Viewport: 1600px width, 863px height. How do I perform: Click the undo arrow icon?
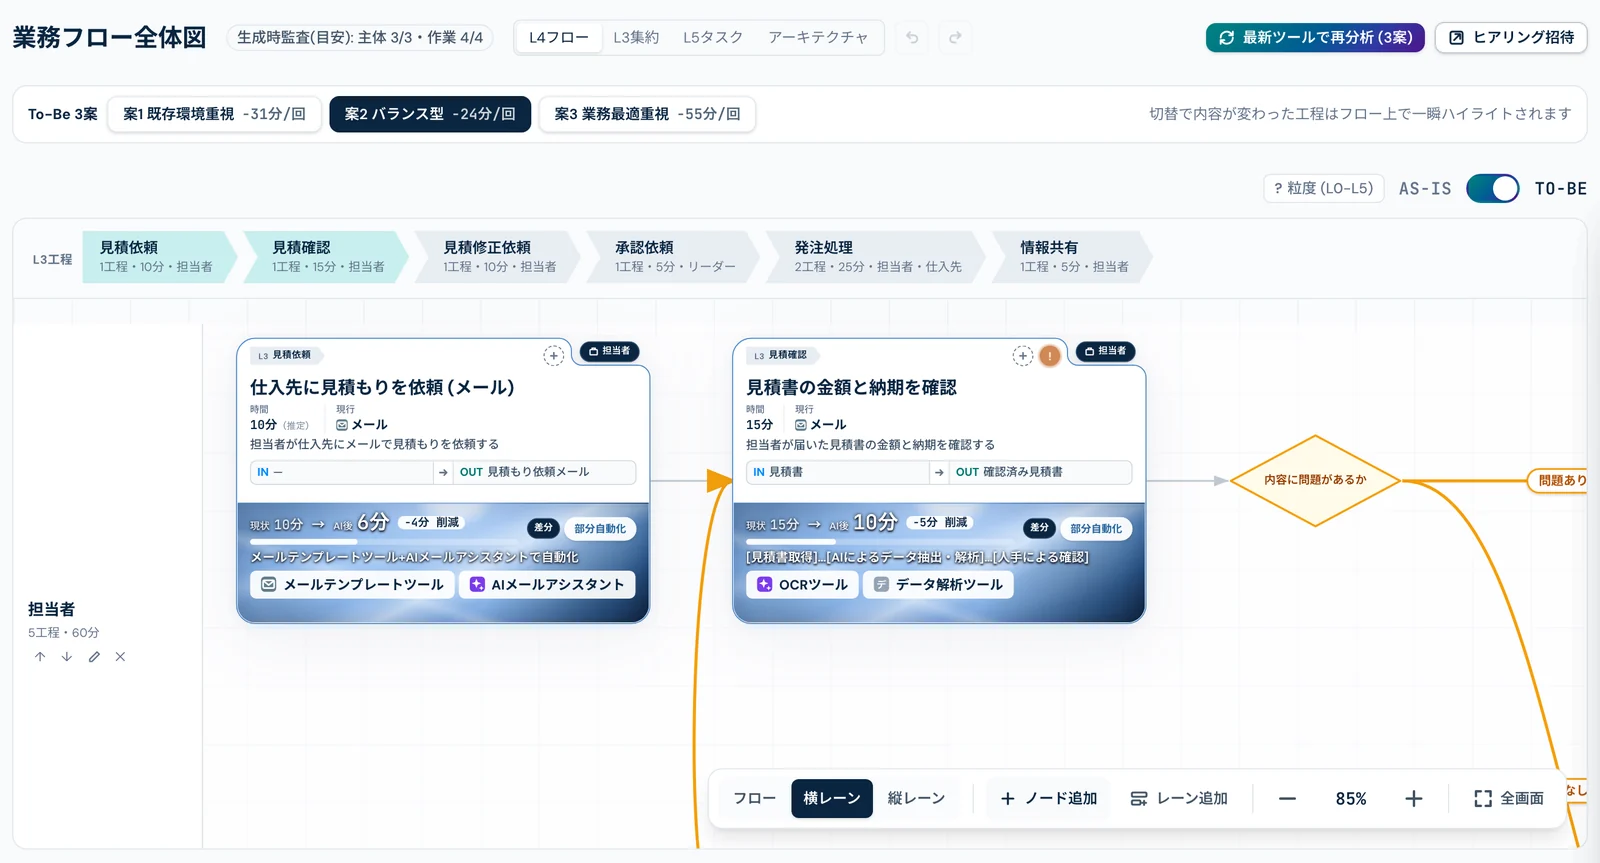(x=912, y=38)
